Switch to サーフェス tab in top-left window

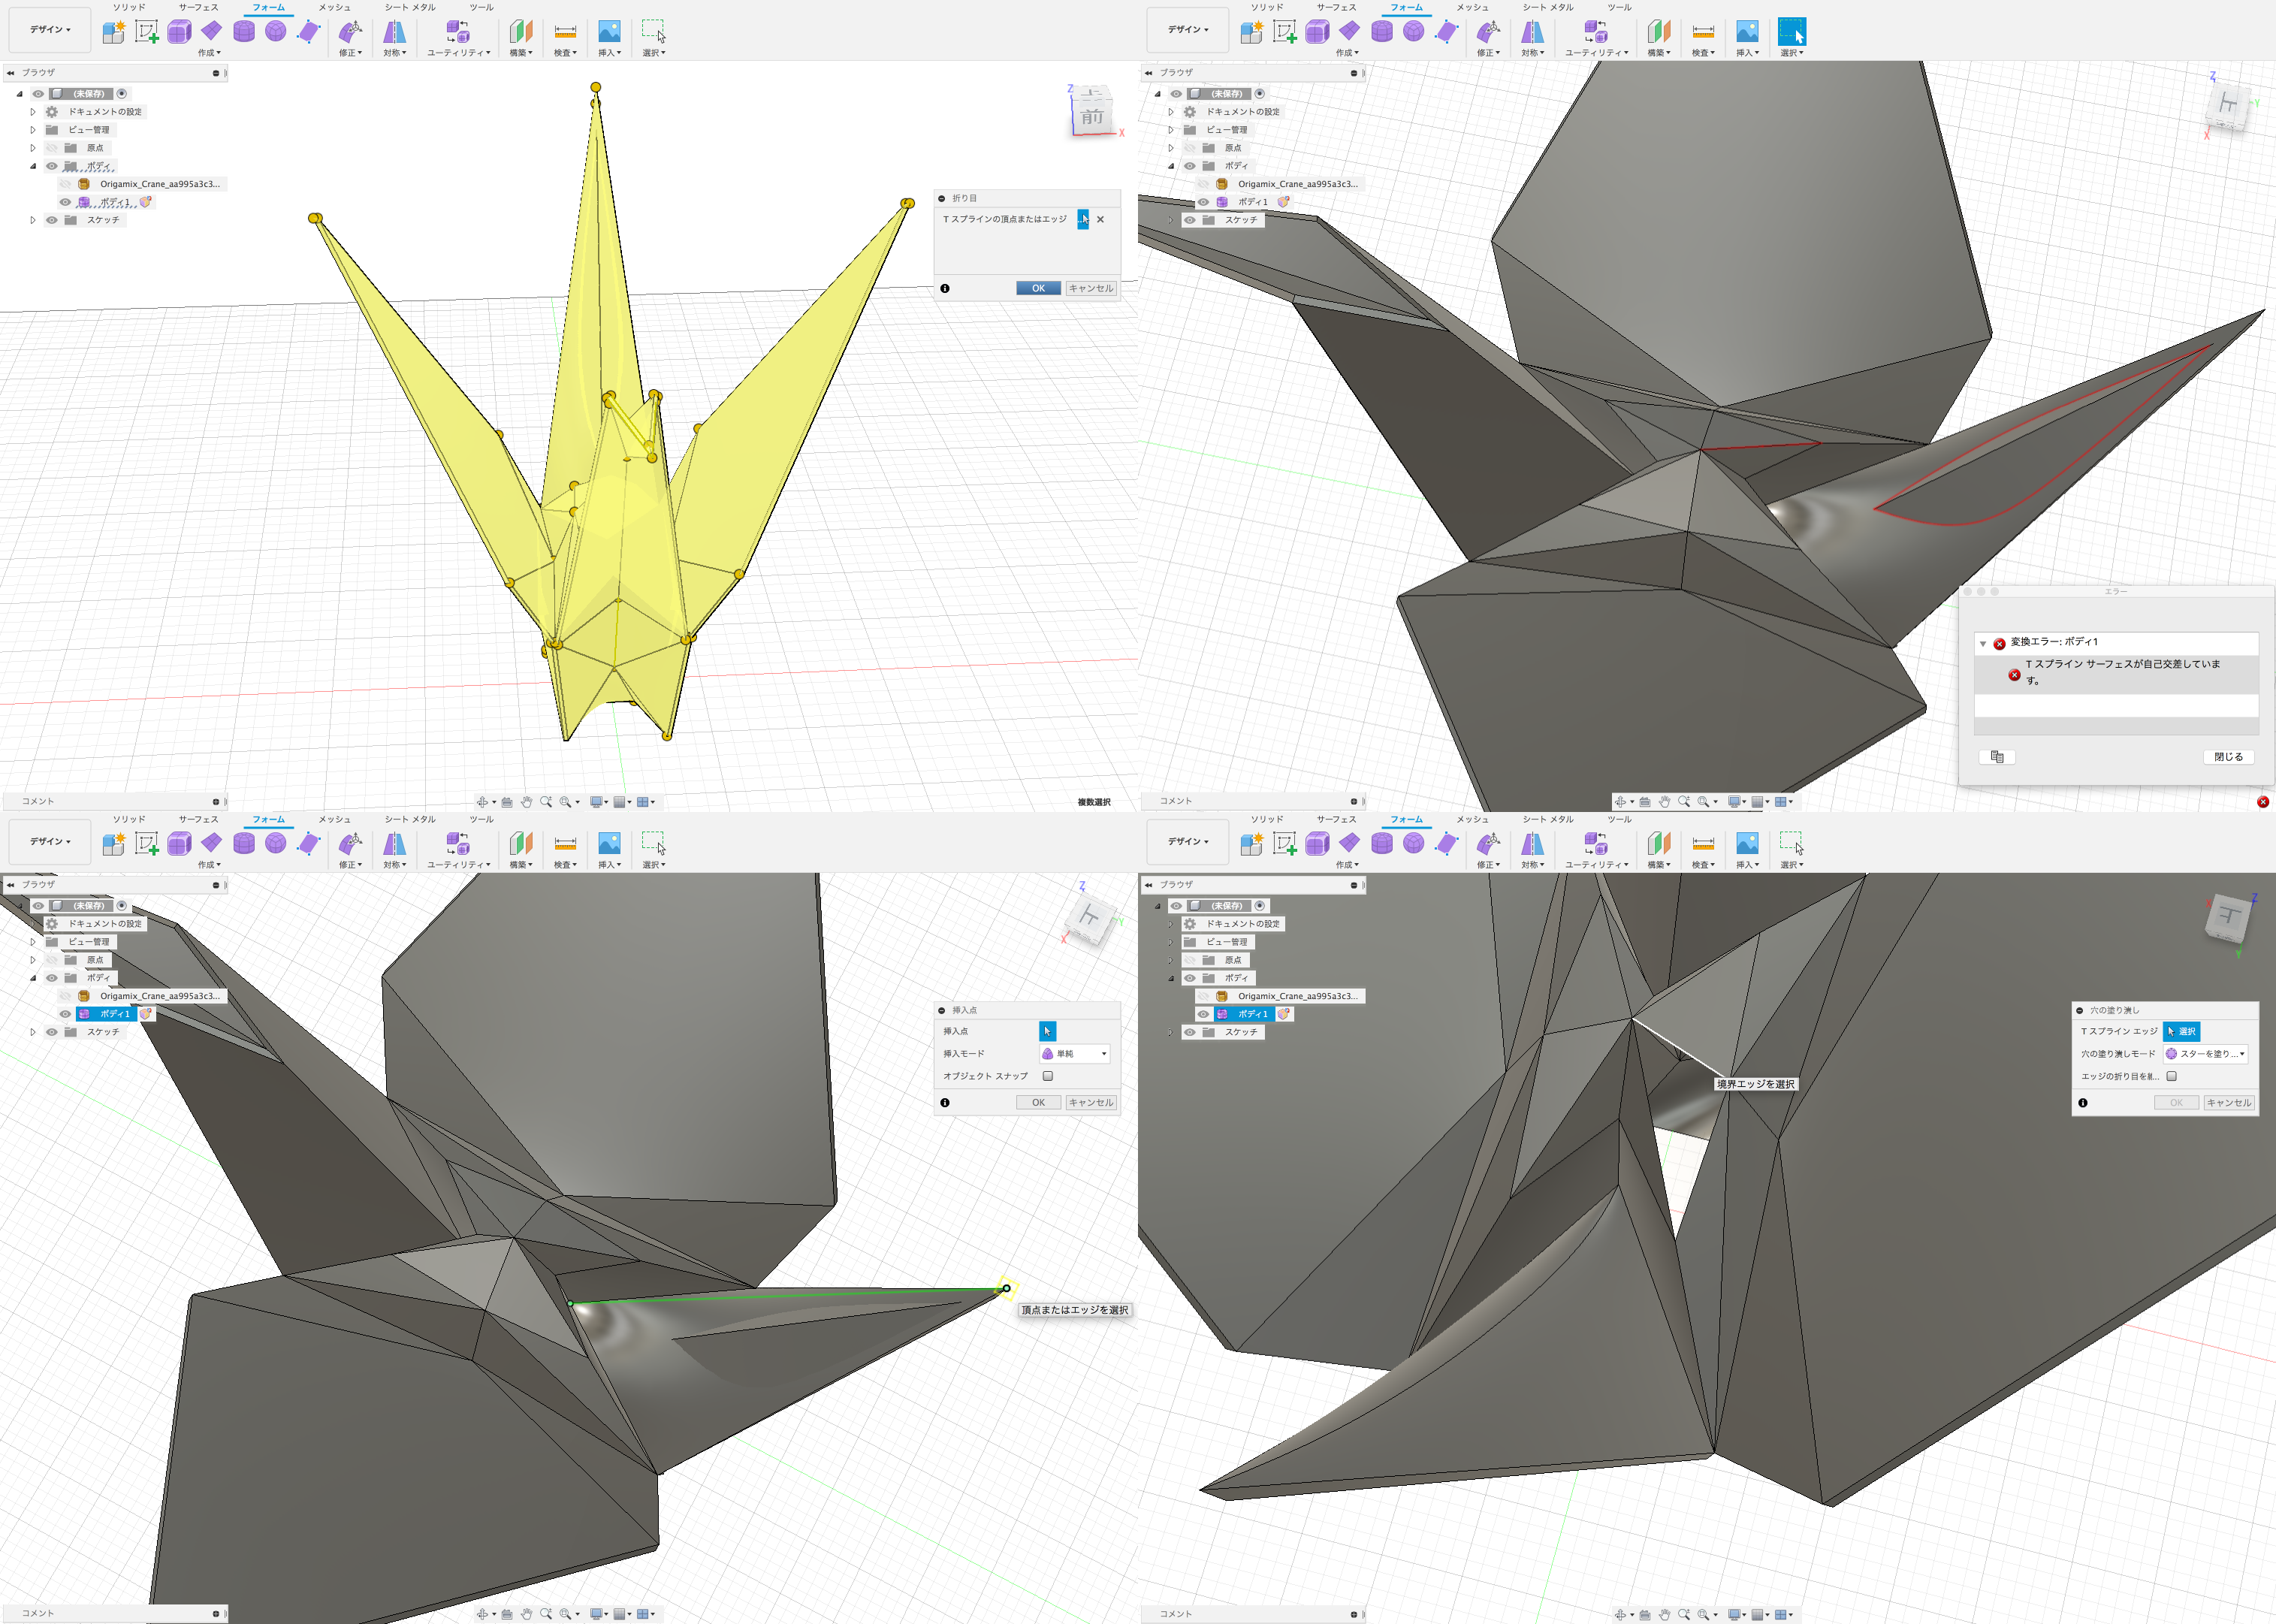[x=198, y=7]
